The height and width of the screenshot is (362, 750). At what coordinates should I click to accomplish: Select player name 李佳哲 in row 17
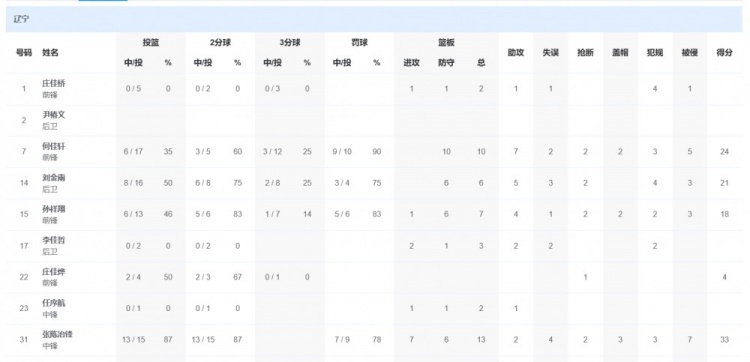54,240
